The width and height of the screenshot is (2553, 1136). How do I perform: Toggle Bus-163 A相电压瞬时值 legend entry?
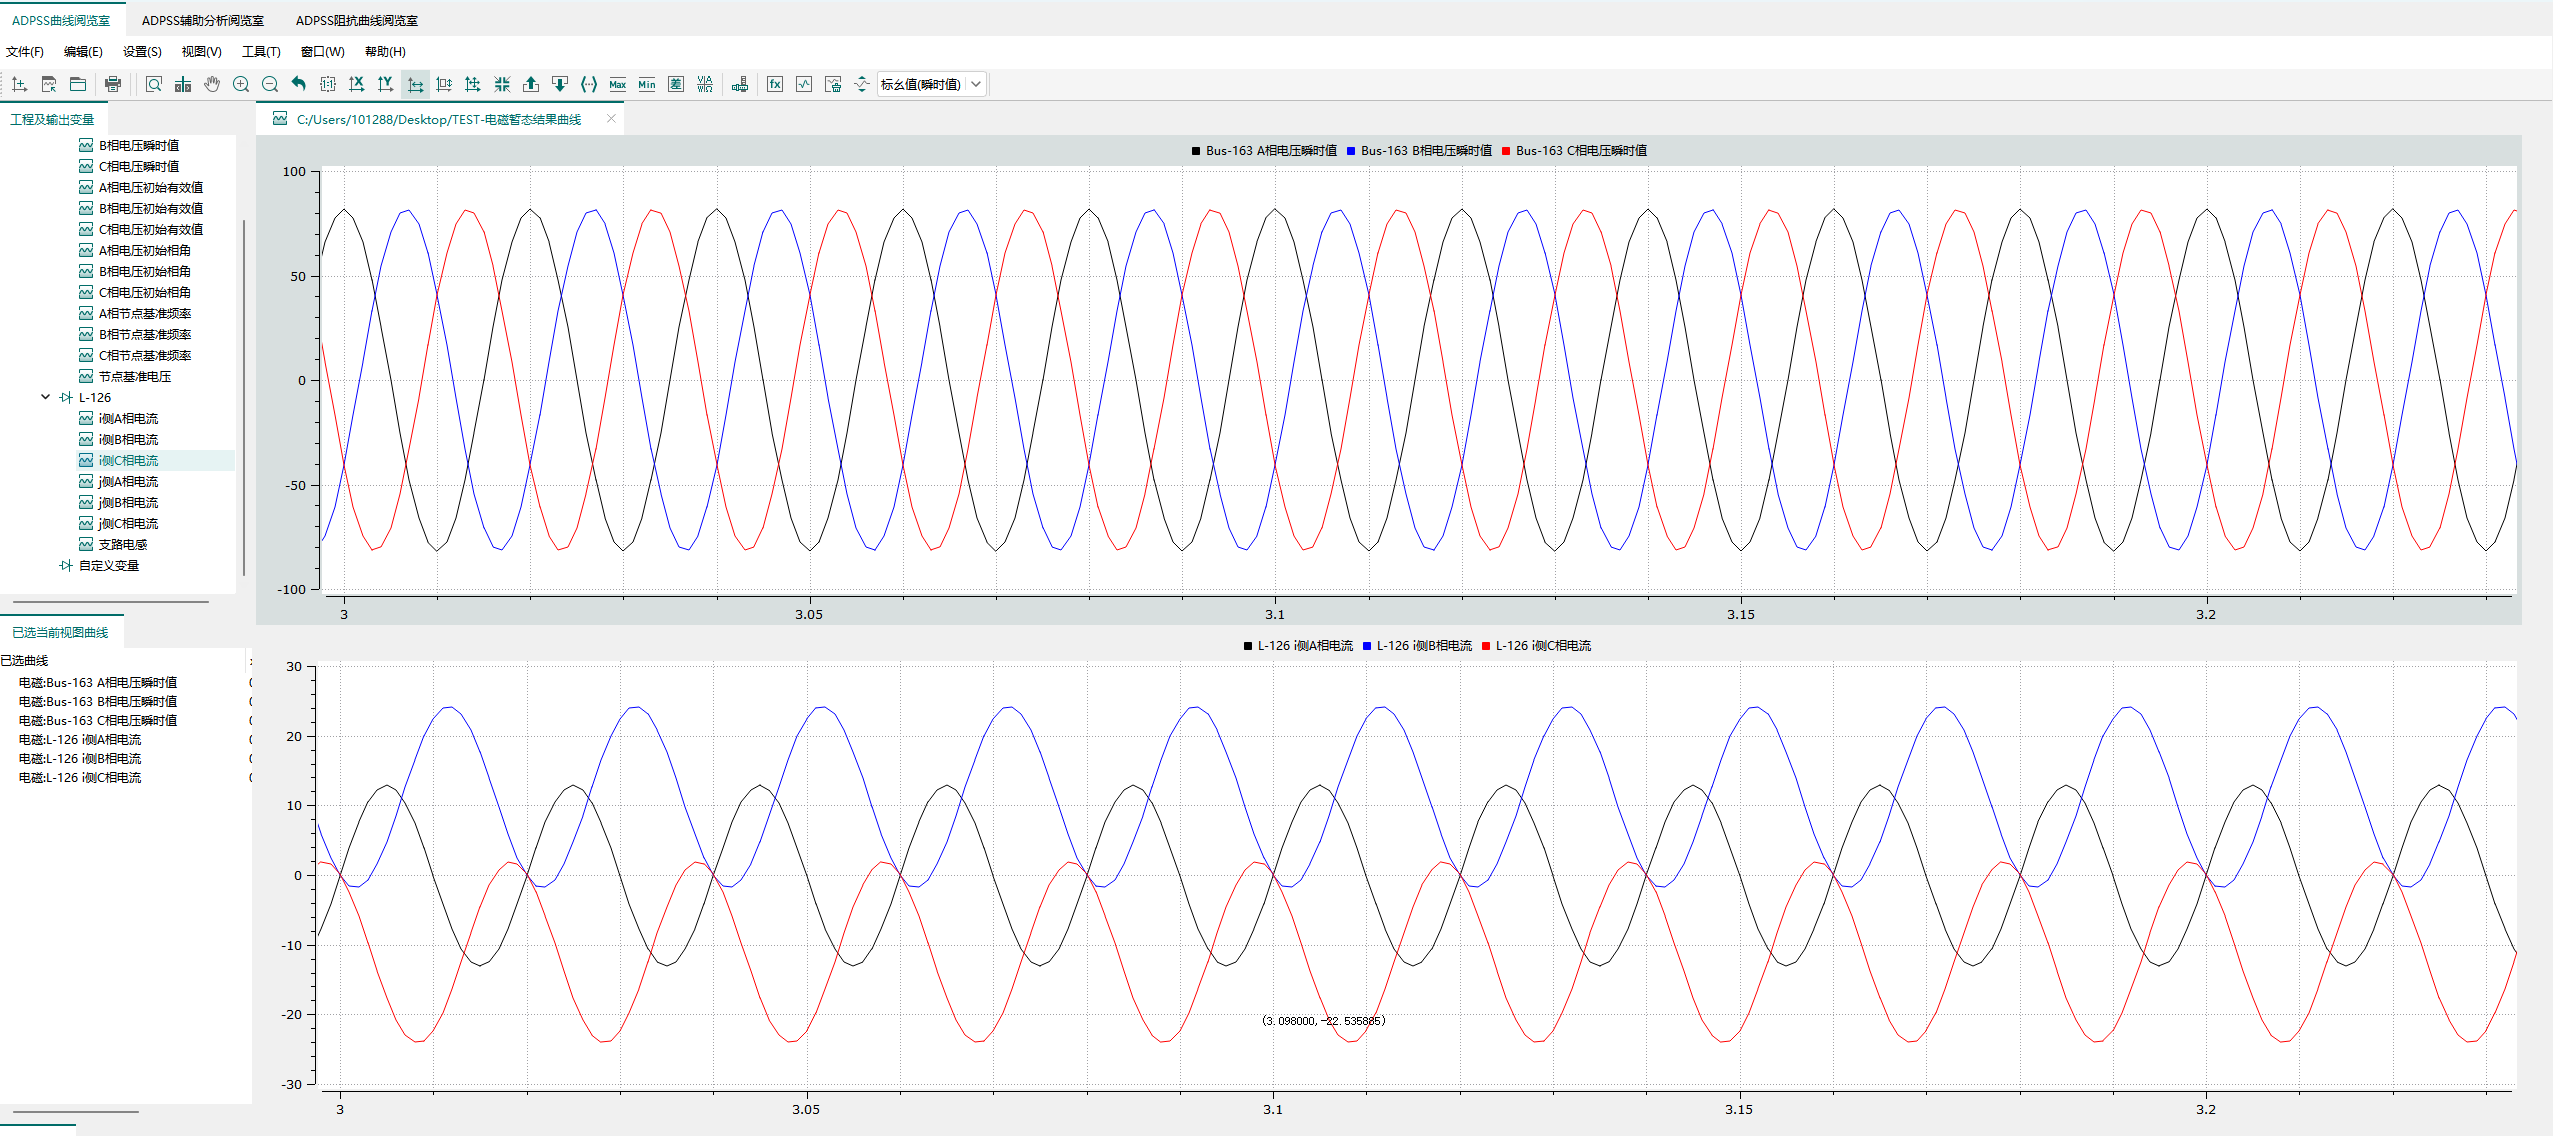pyautogui.click(x=1270, y=151)
